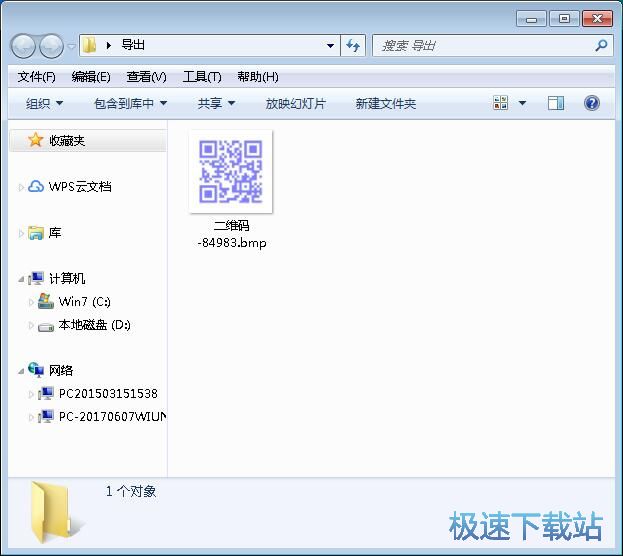Close the 导出 window
Screen dimensions: 623x556
click(x=597, y=19)
